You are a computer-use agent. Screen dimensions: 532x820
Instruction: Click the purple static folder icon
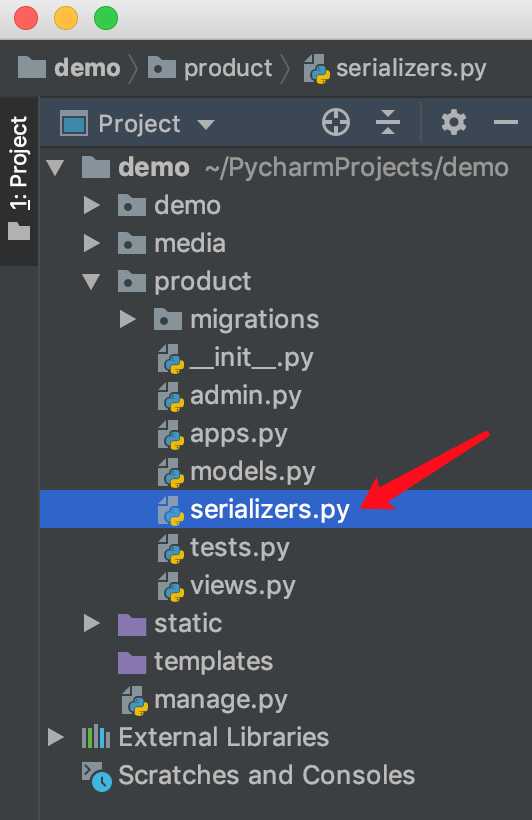132,624
